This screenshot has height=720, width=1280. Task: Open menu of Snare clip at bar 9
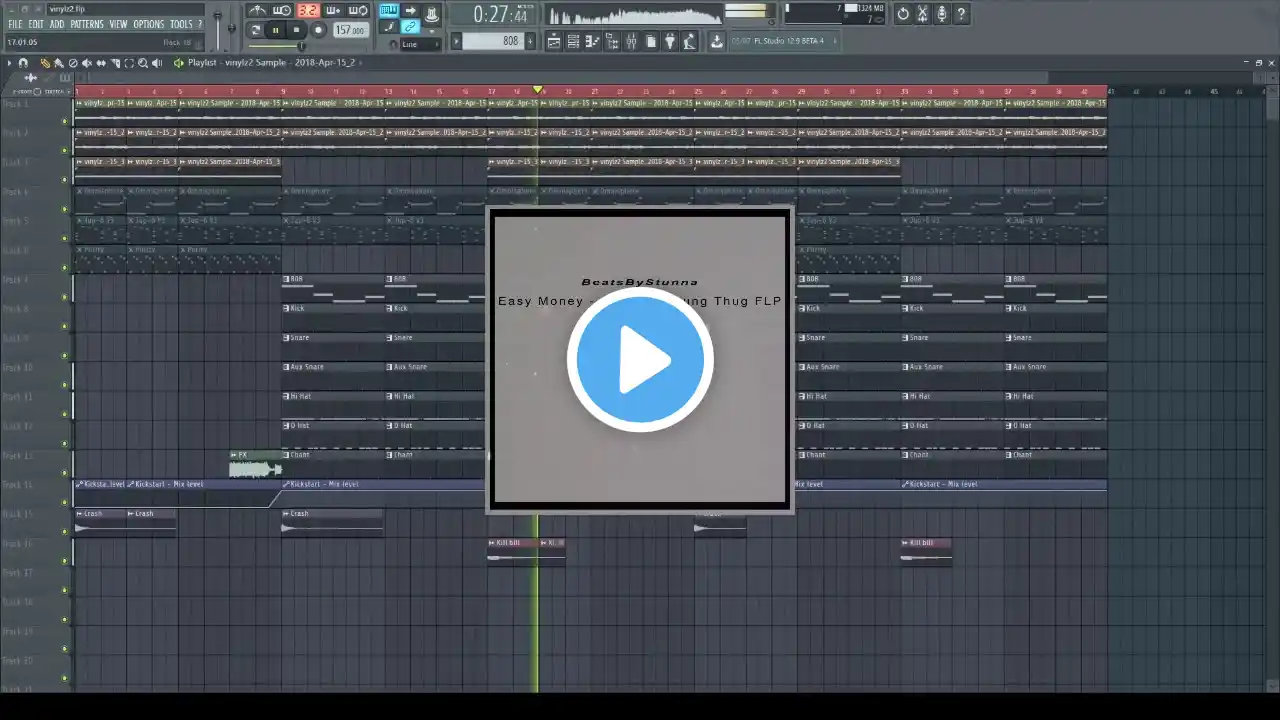[x=287, y=337]
